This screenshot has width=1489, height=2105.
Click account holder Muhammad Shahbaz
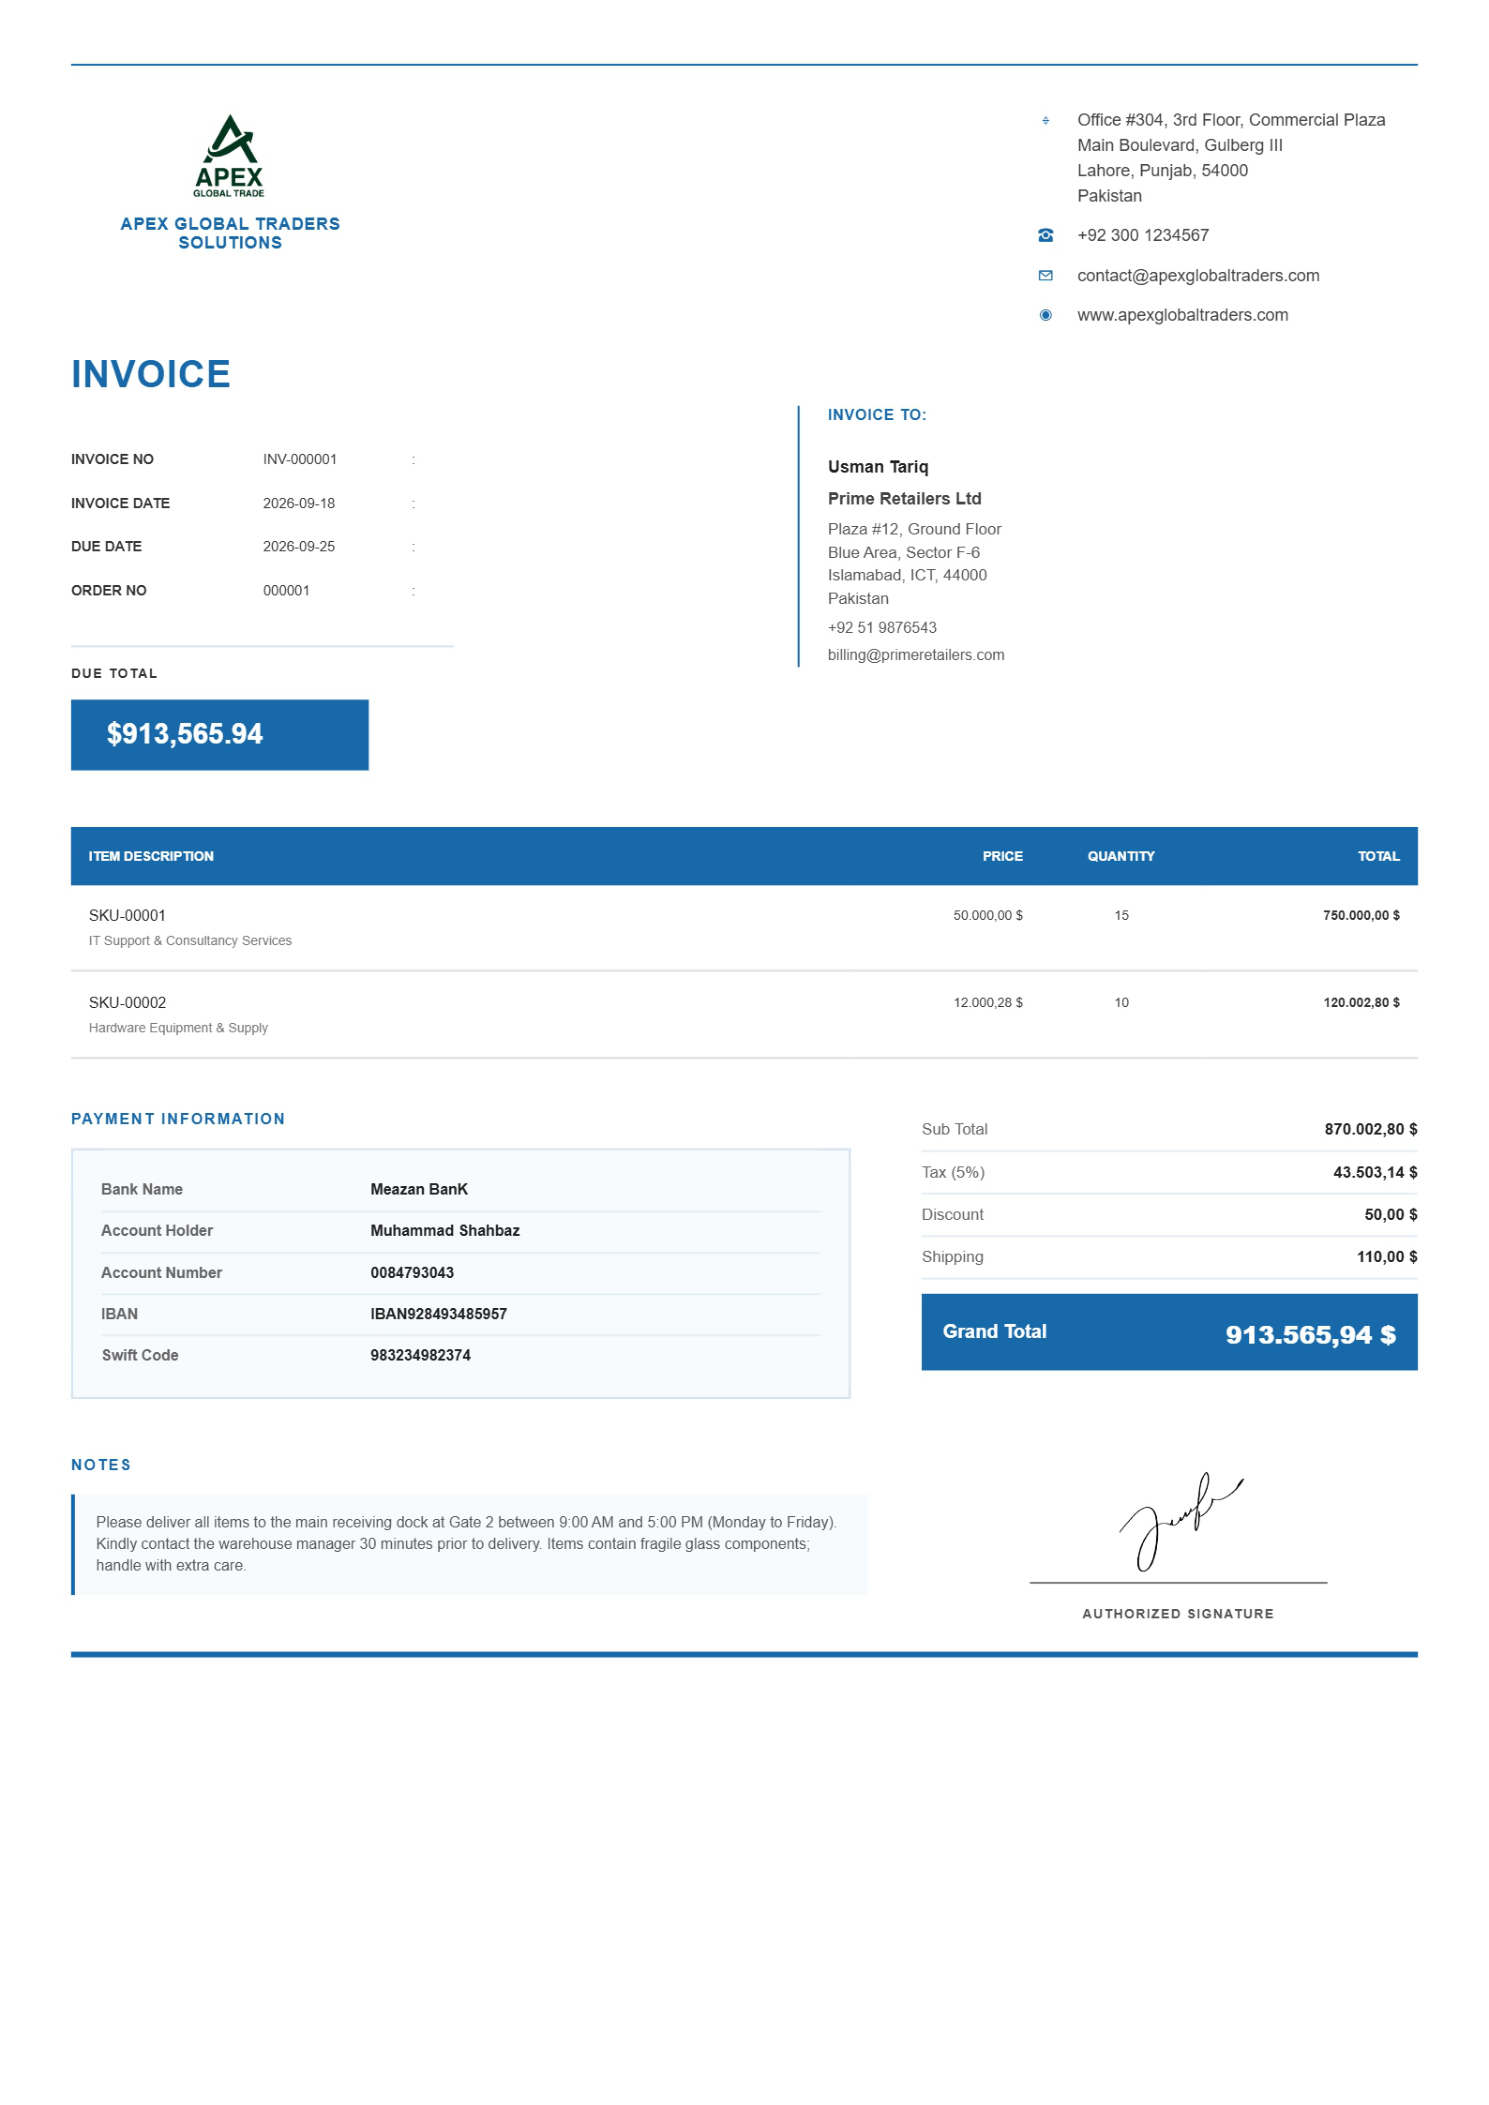click(445, 1230)
